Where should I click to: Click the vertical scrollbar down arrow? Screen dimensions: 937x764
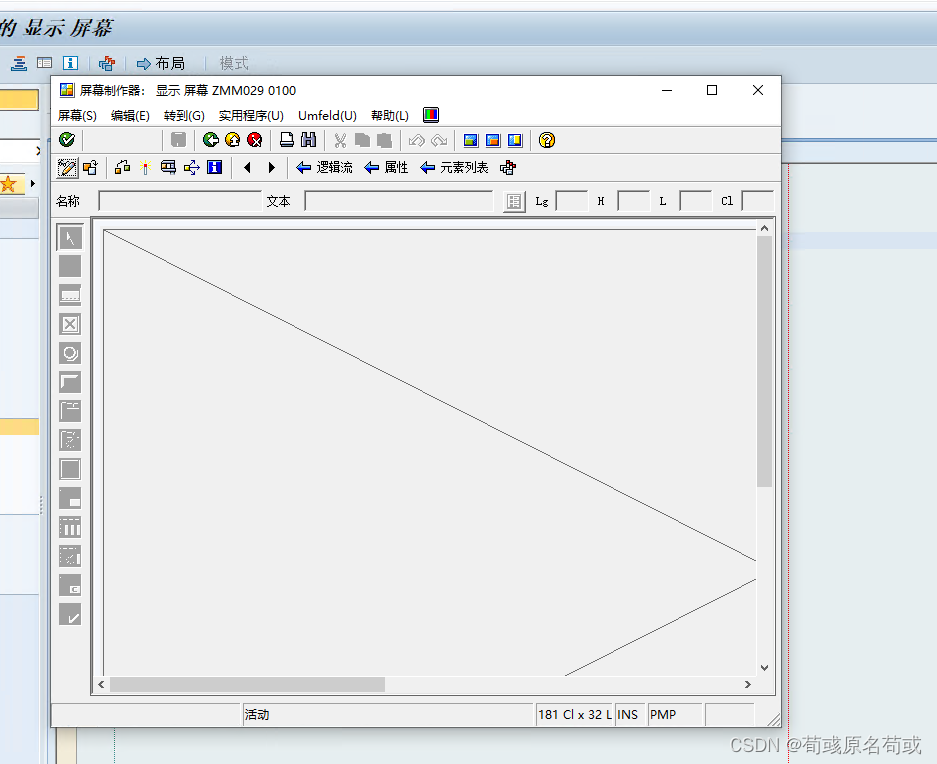coord(764,668)
